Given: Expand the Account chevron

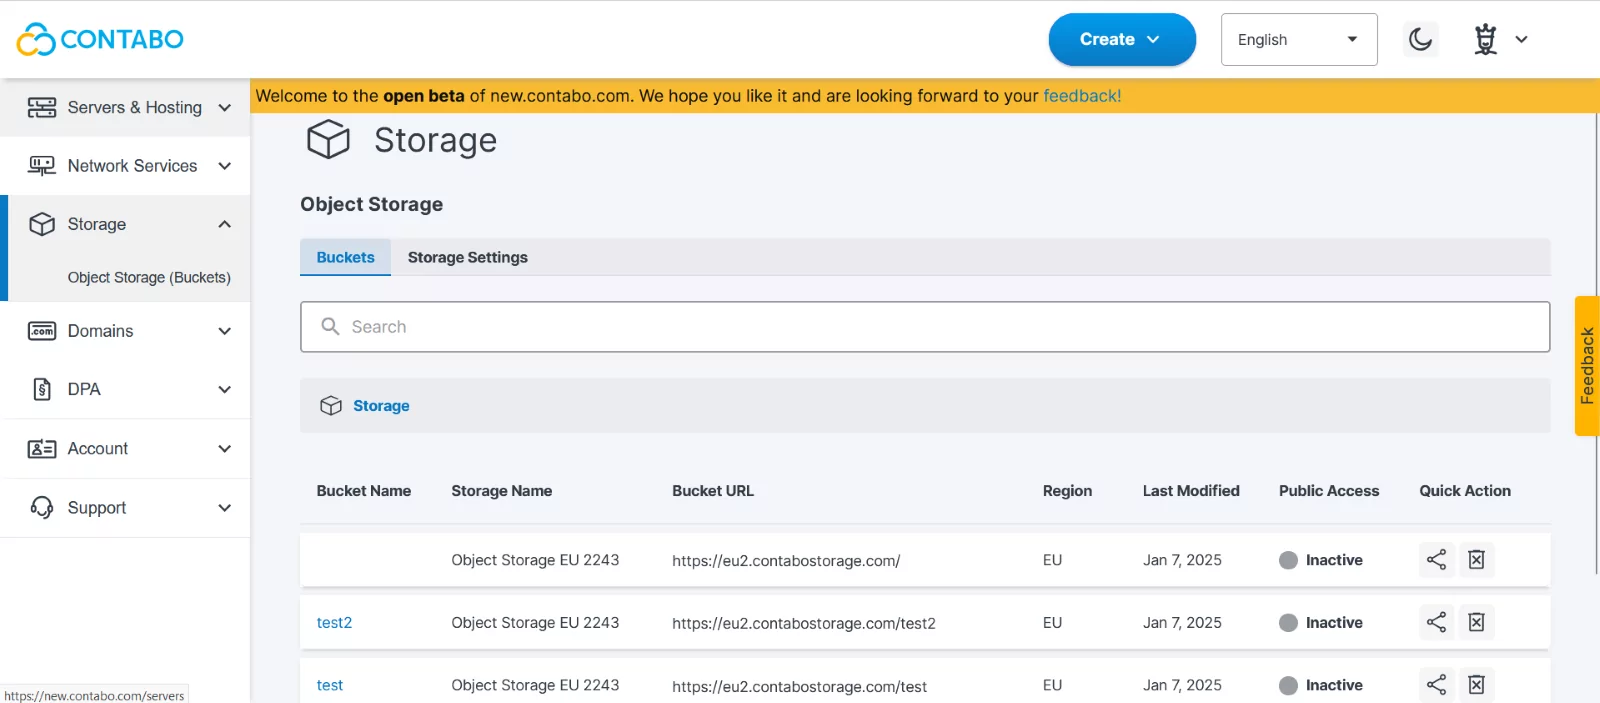Looking at the screenshot, I should (225, 449).
